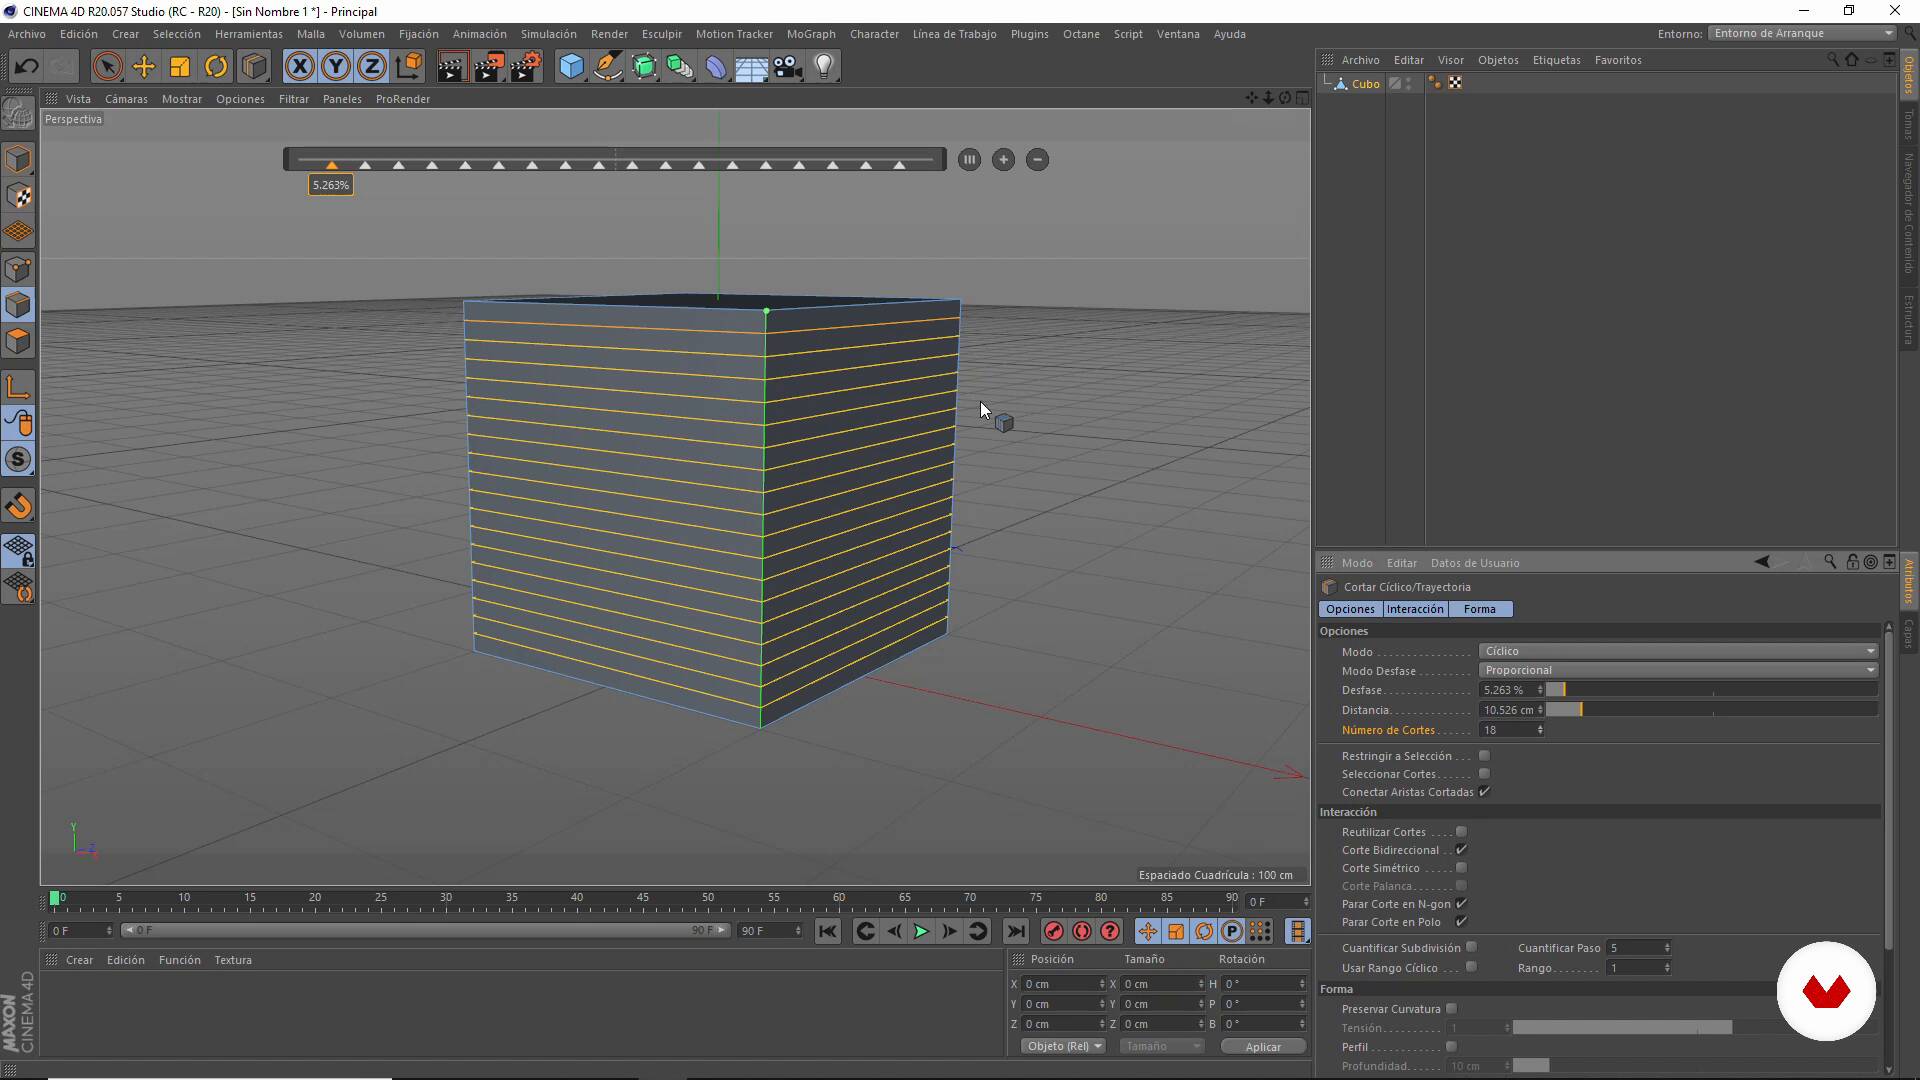Image resolution: width=1920 pixels, height=1080 pixels.
Task: Click loop cut remove (−) button
Action: click(x=1038, y=160)
